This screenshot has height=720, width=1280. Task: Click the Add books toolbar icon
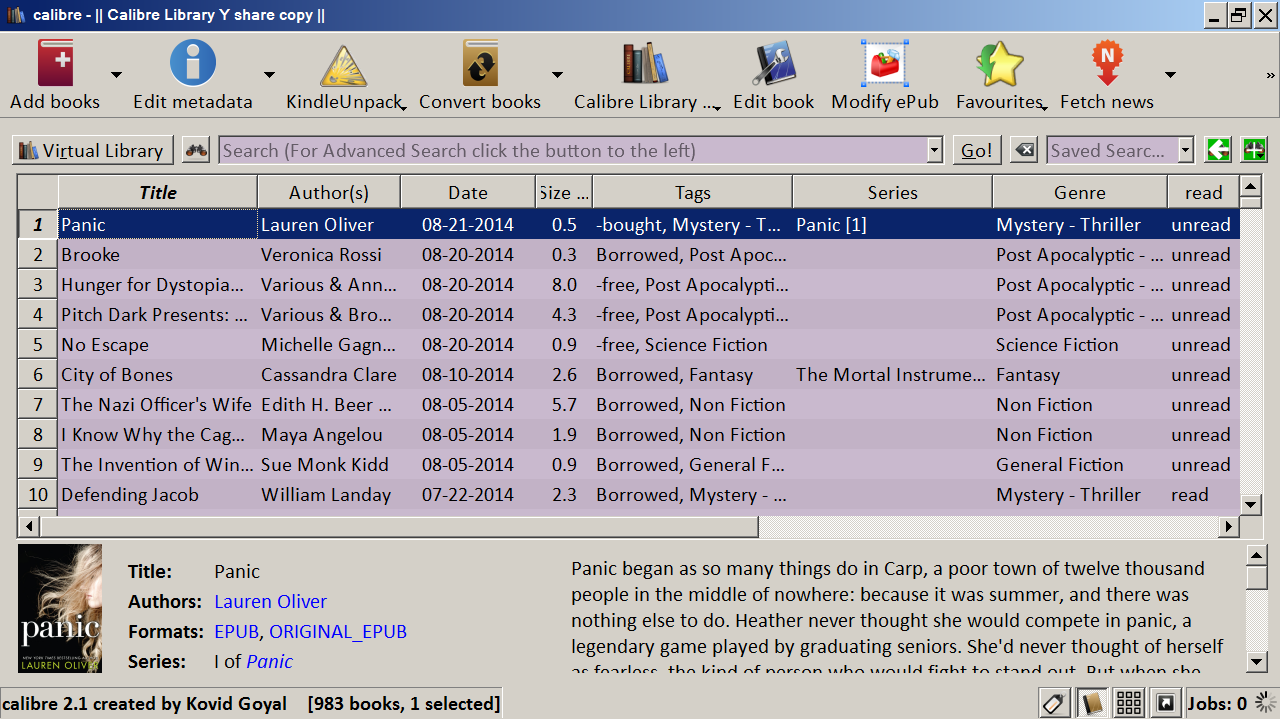click(x=56, y=64)
